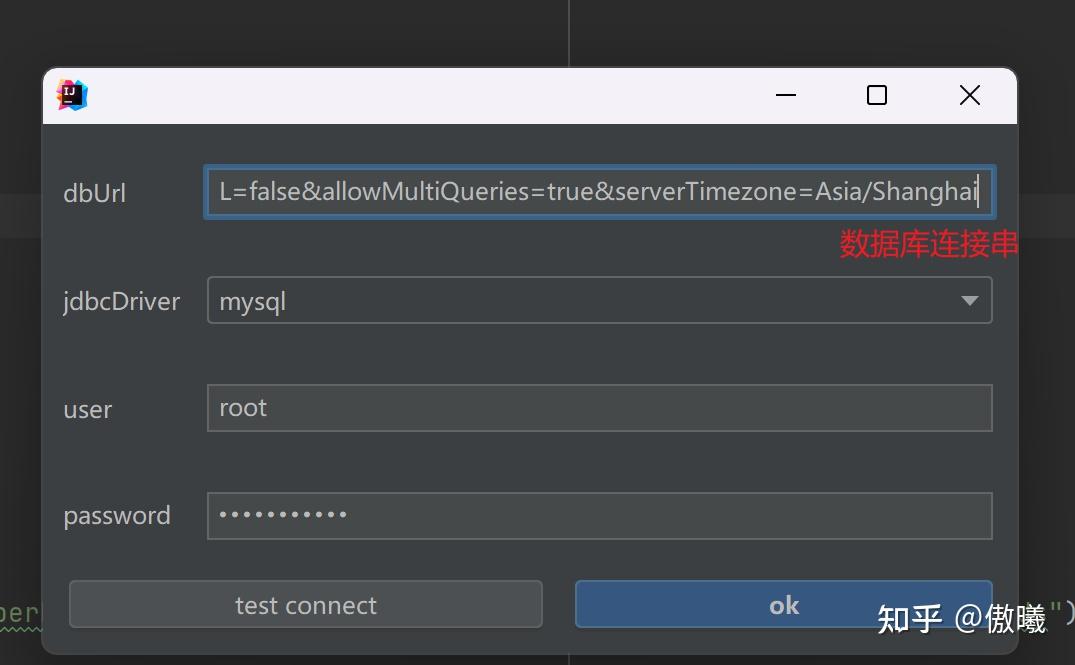Click the jdbcDriver dropdown arrow
1075x665 pixels.
click(x=966, y=300)
